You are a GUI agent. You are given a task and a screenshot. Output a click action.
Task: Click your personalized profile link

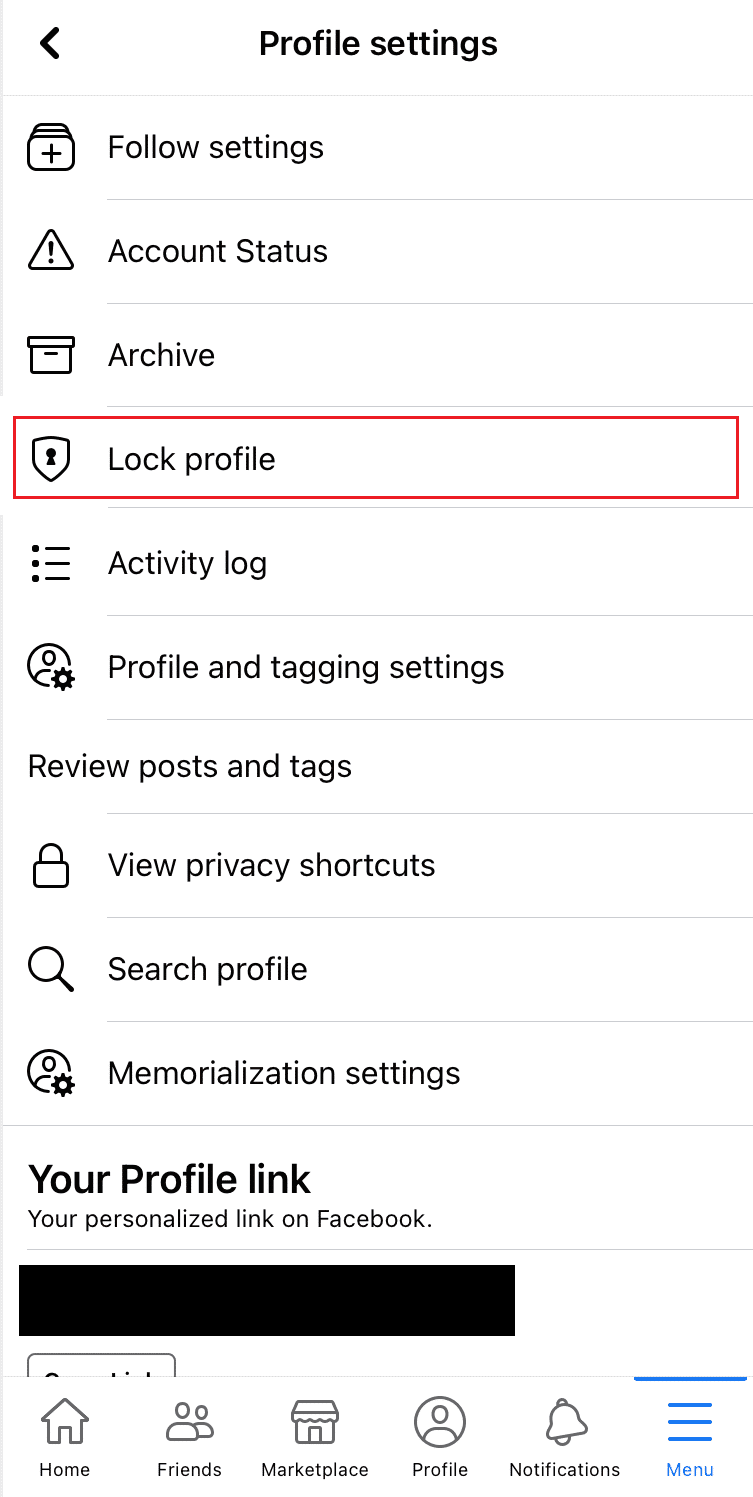(x=266, y=1300)
